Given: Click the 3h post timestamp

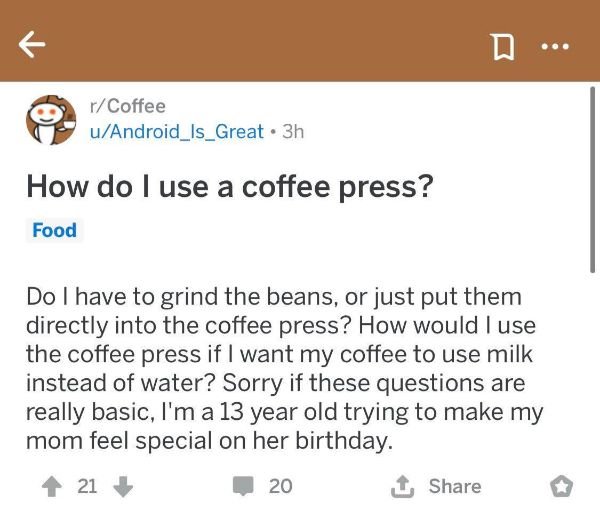Looking at the screenshot, I should point(293,132).
